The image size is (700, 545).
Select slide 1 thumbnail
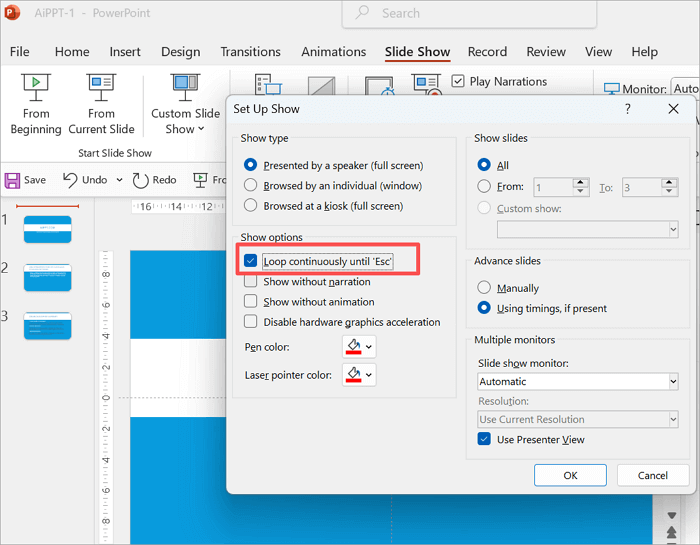(47, 229)
